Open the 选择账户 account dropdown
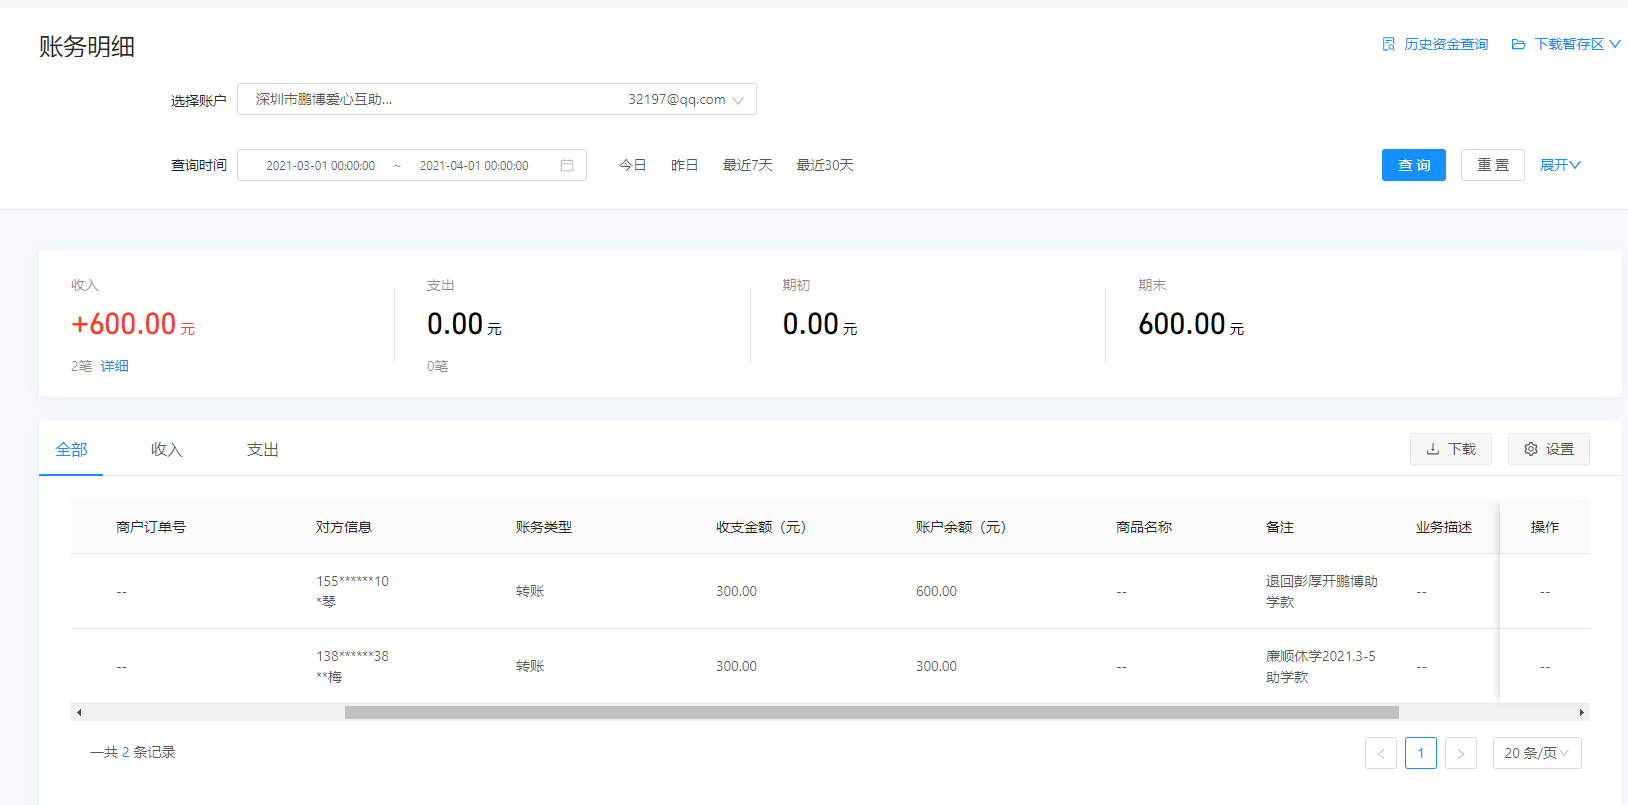This screenshot has height=805, width=1628. point(496,99)
